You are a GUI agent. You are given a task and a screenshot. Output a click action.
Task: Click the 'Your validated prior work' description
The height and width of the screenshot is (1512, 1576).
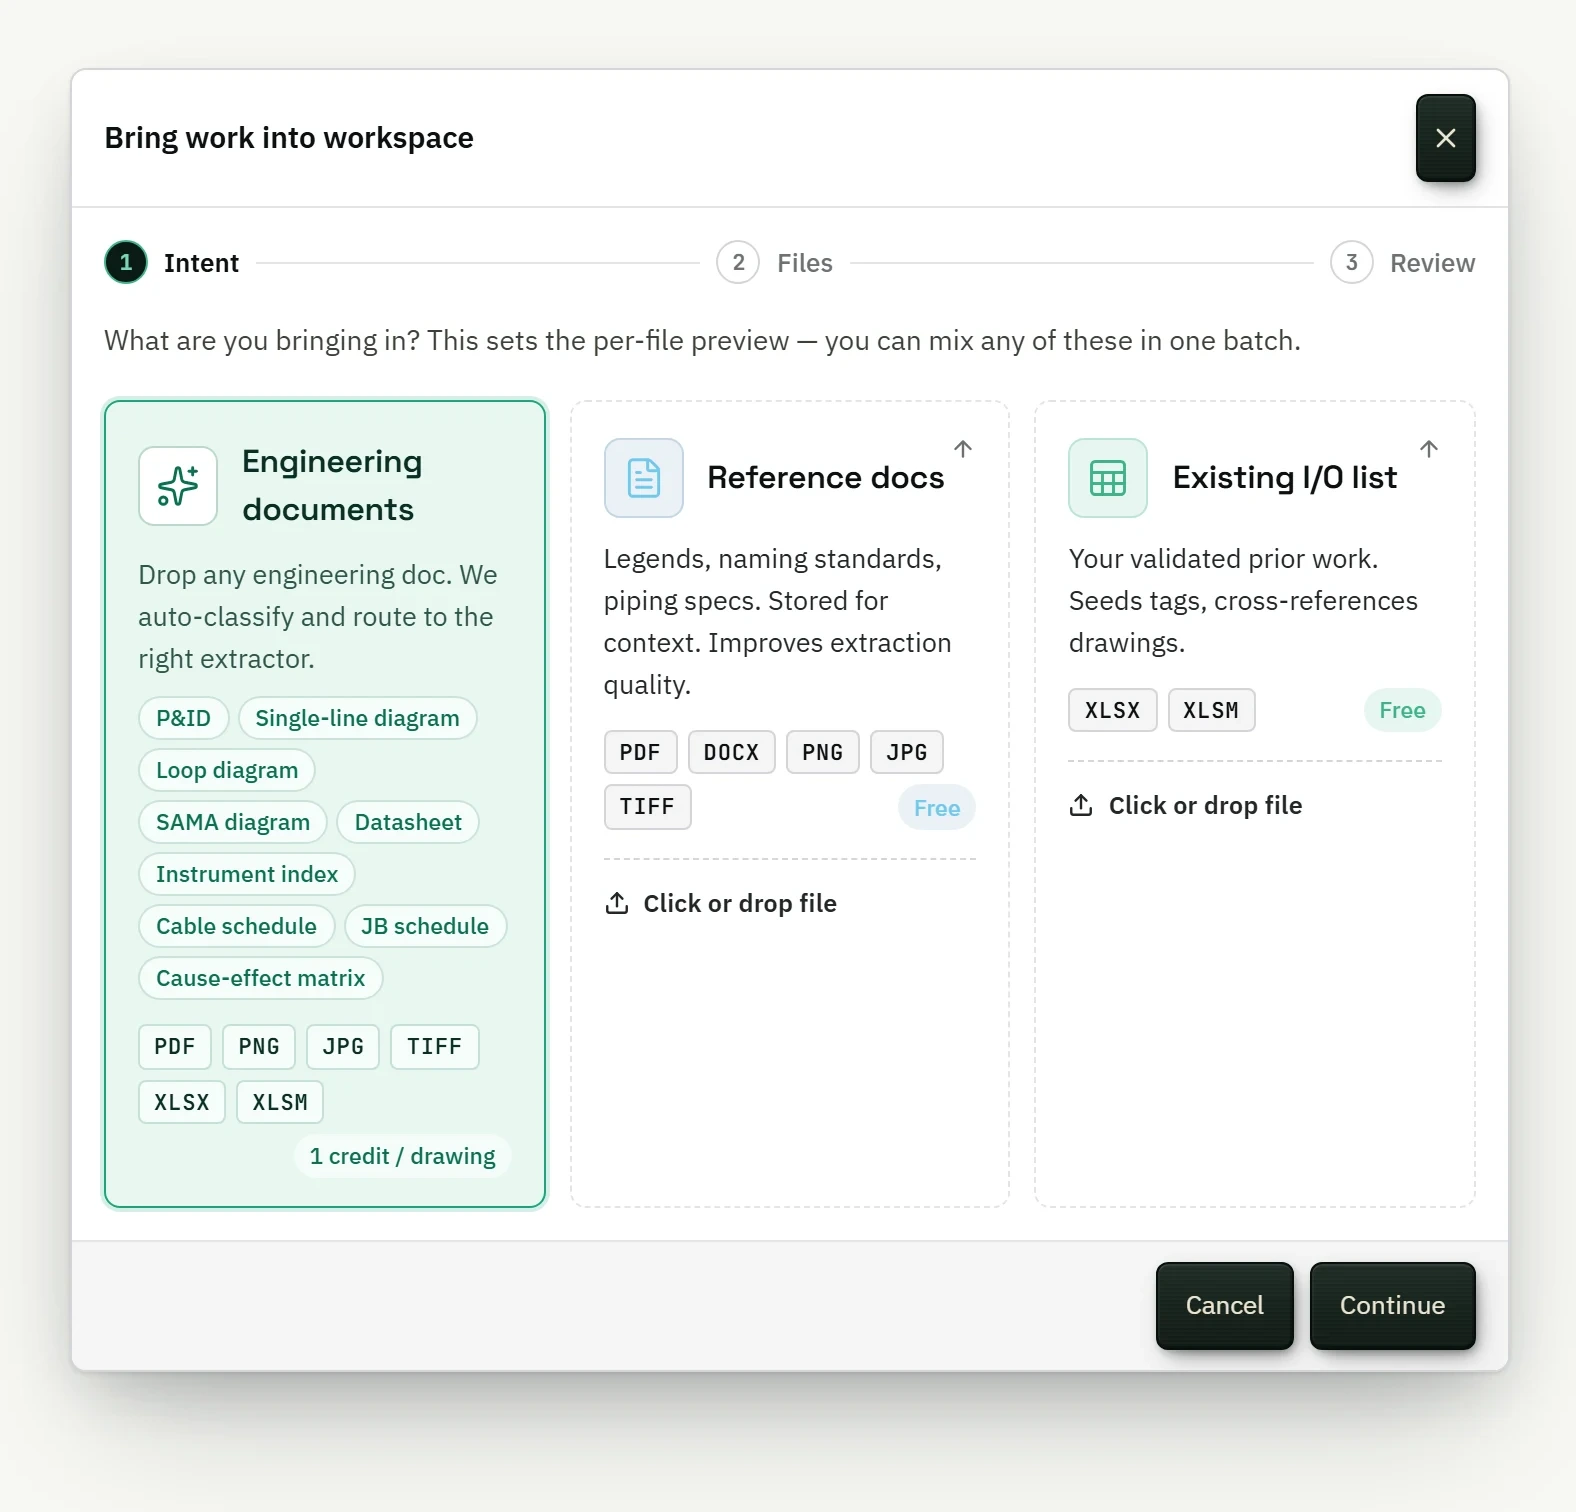[x=1243, y=600]
